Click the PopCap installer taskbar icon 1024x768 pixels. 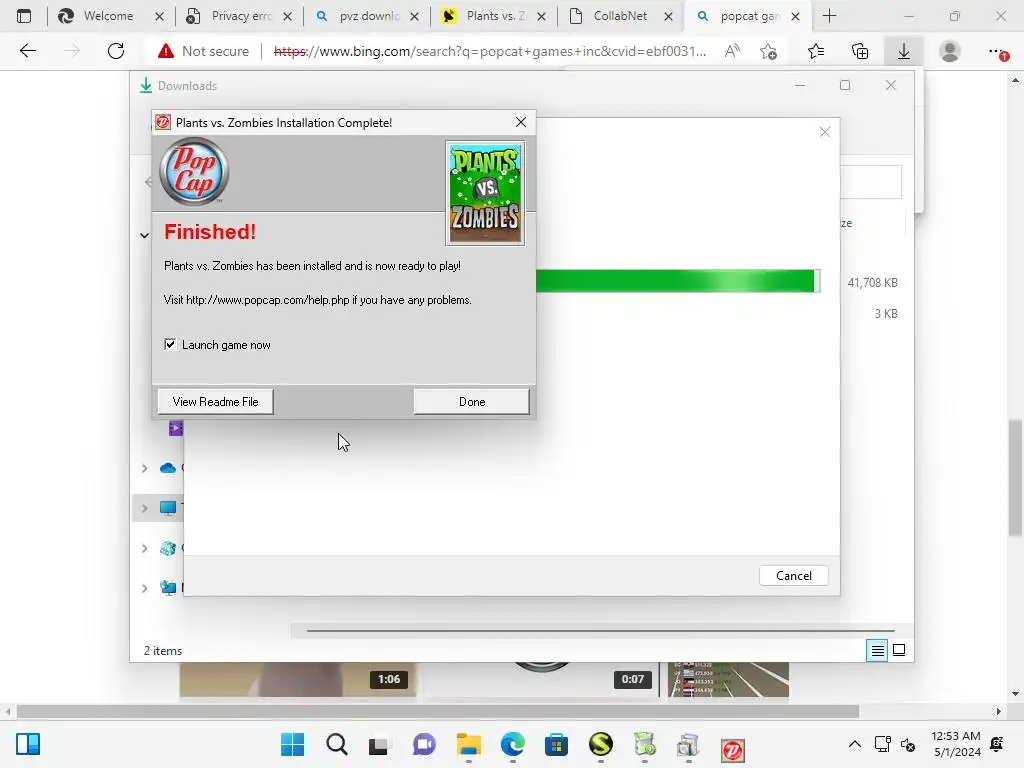[733, 749]
